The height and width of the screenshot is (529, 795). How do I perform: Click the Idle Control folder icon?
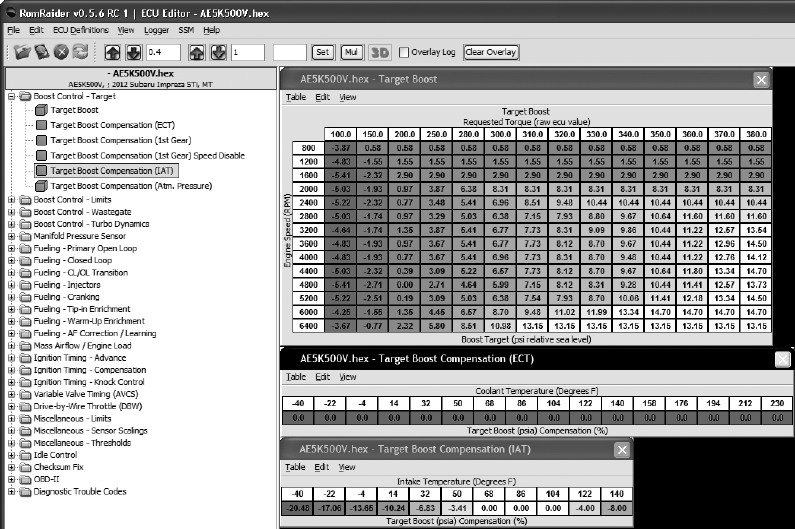(25, 455)
